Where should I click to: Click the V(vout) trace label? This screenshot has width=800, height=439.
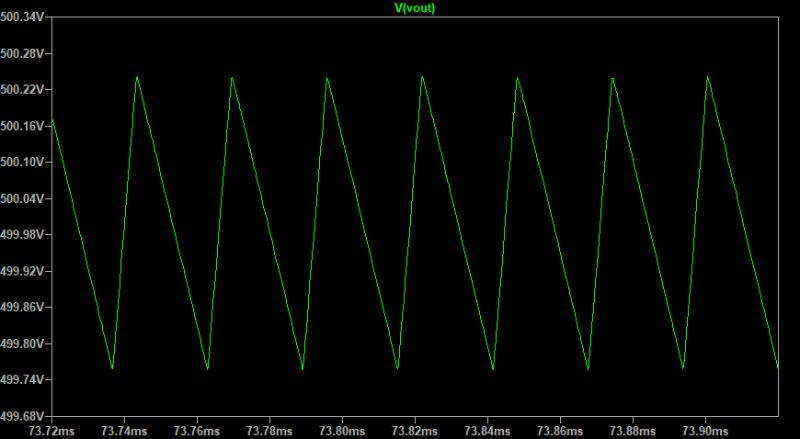pos(415,8)
